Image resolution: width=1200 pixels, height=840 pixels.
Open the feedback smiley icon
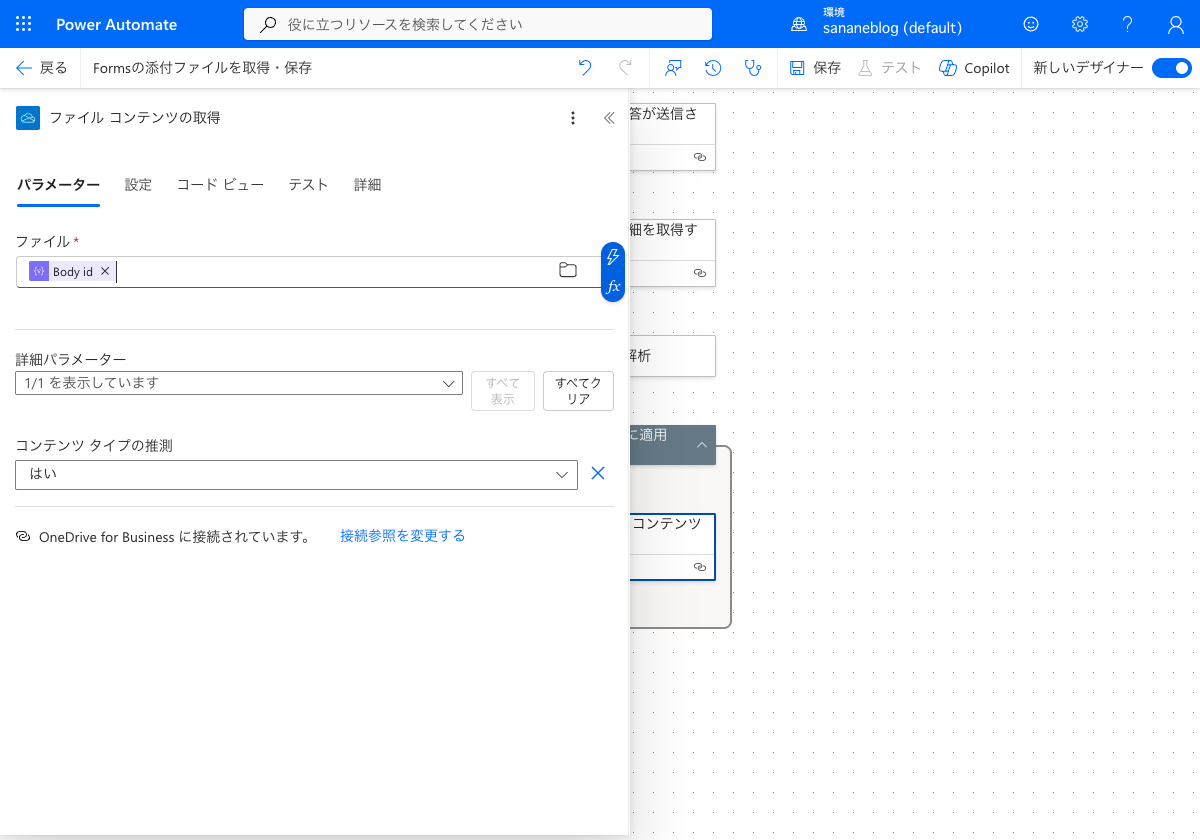coord(1031,24)
